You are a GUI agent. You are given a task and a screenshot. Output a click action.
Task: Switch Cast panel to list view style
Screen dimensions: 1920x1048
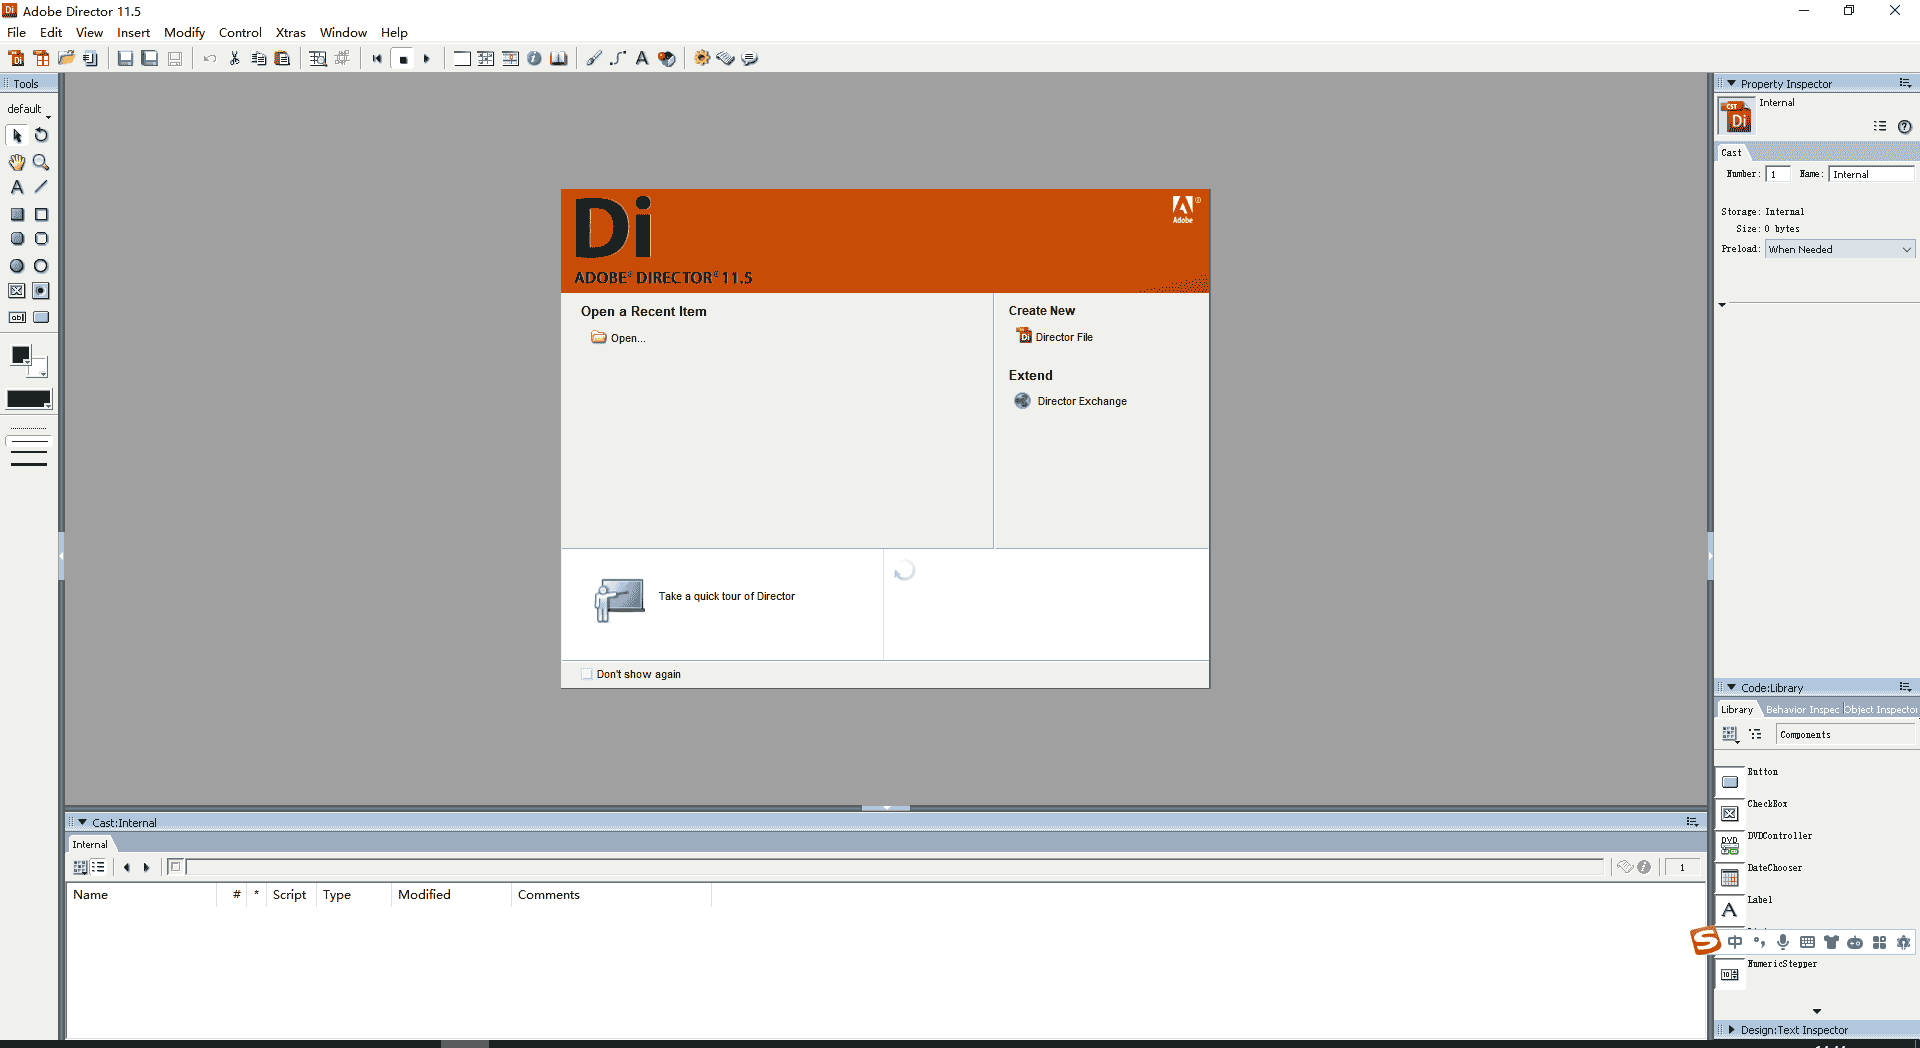[x=98, y=867]
